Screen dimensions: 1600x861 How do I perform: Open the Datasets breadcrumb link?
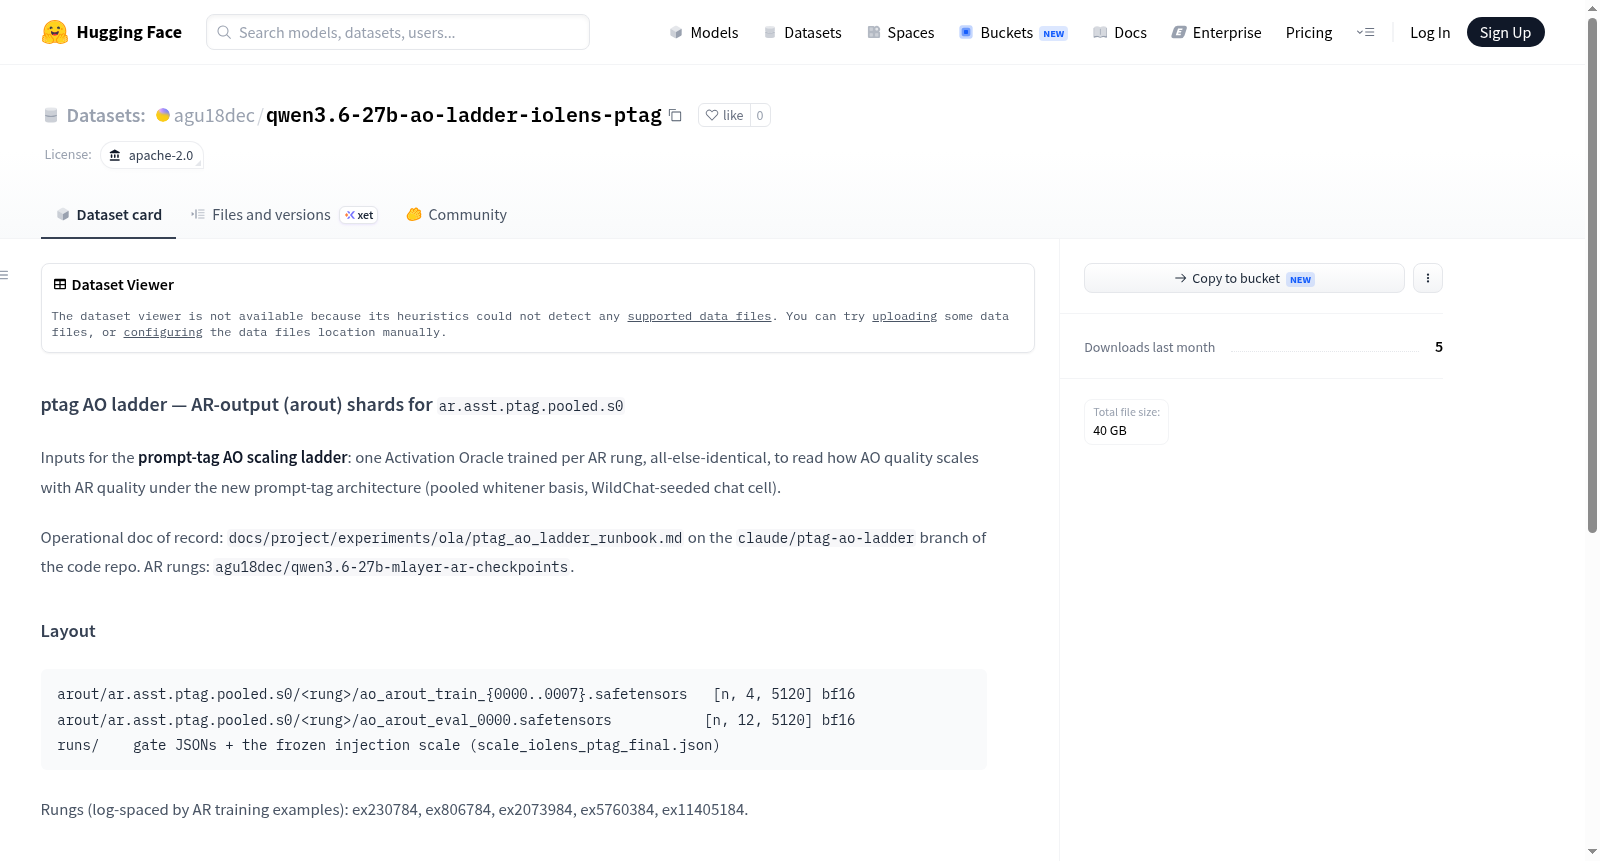click(106, 116)
